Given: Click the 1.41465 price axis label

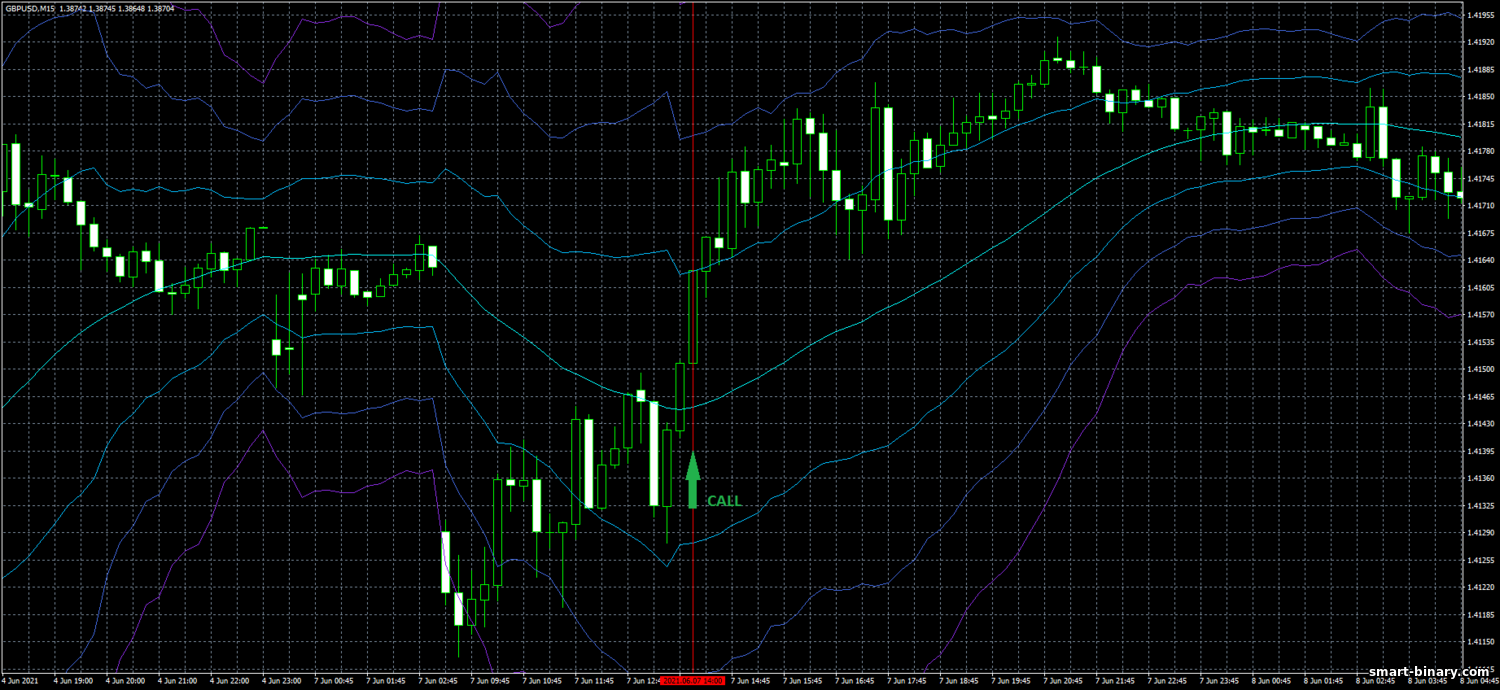Looking at the screenshot, I should [1479, 397].
